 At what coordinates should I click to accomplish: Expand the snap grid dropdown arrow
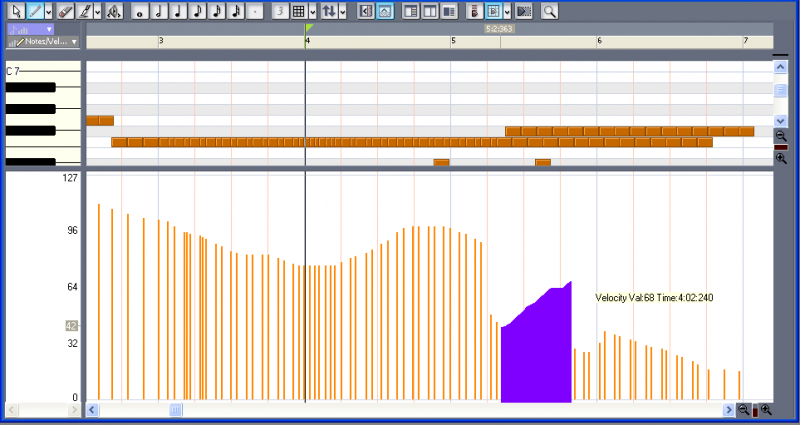[311, 11]
